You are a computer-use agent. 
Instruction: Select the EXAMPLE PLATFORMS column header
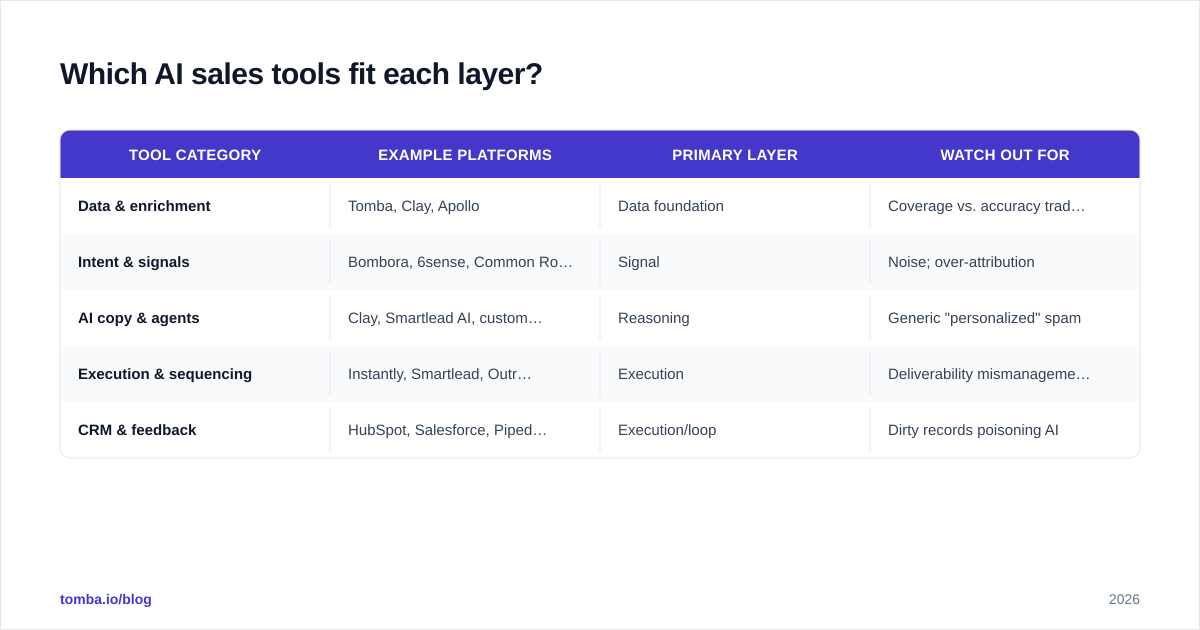click(465, 155)
